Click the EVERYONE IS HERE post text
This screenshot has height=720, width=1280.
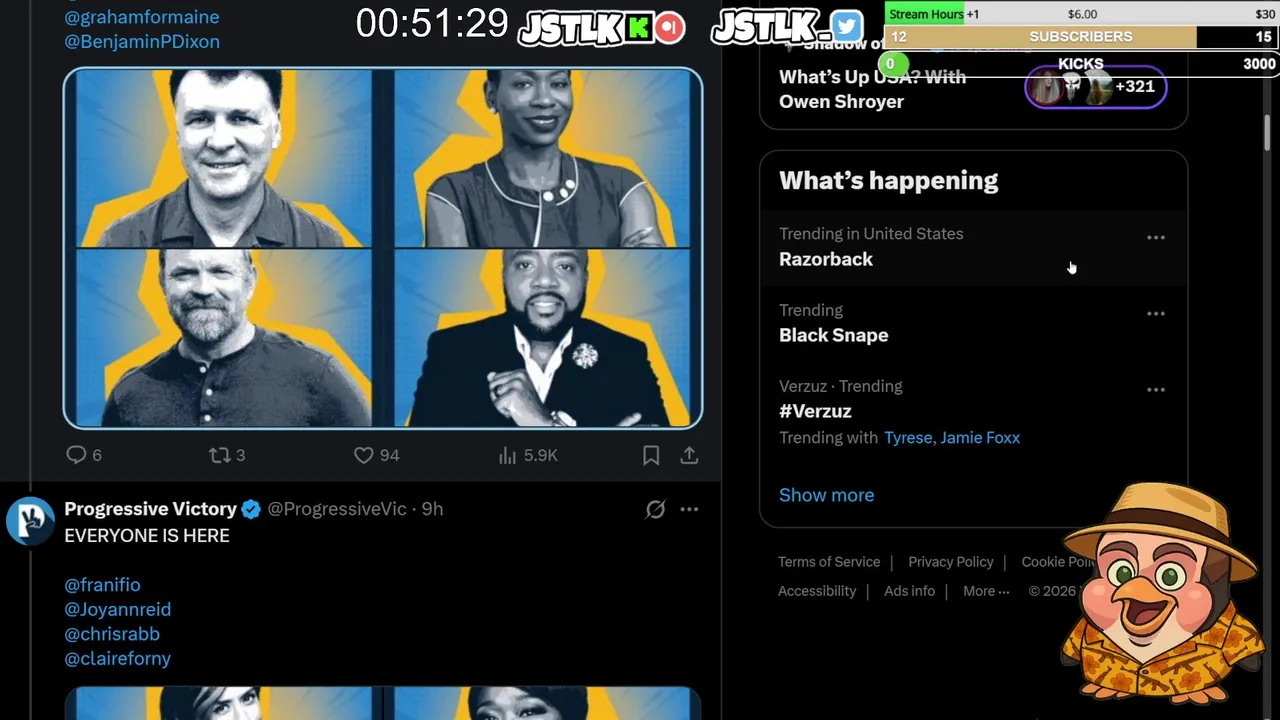(x=147, y=536)
